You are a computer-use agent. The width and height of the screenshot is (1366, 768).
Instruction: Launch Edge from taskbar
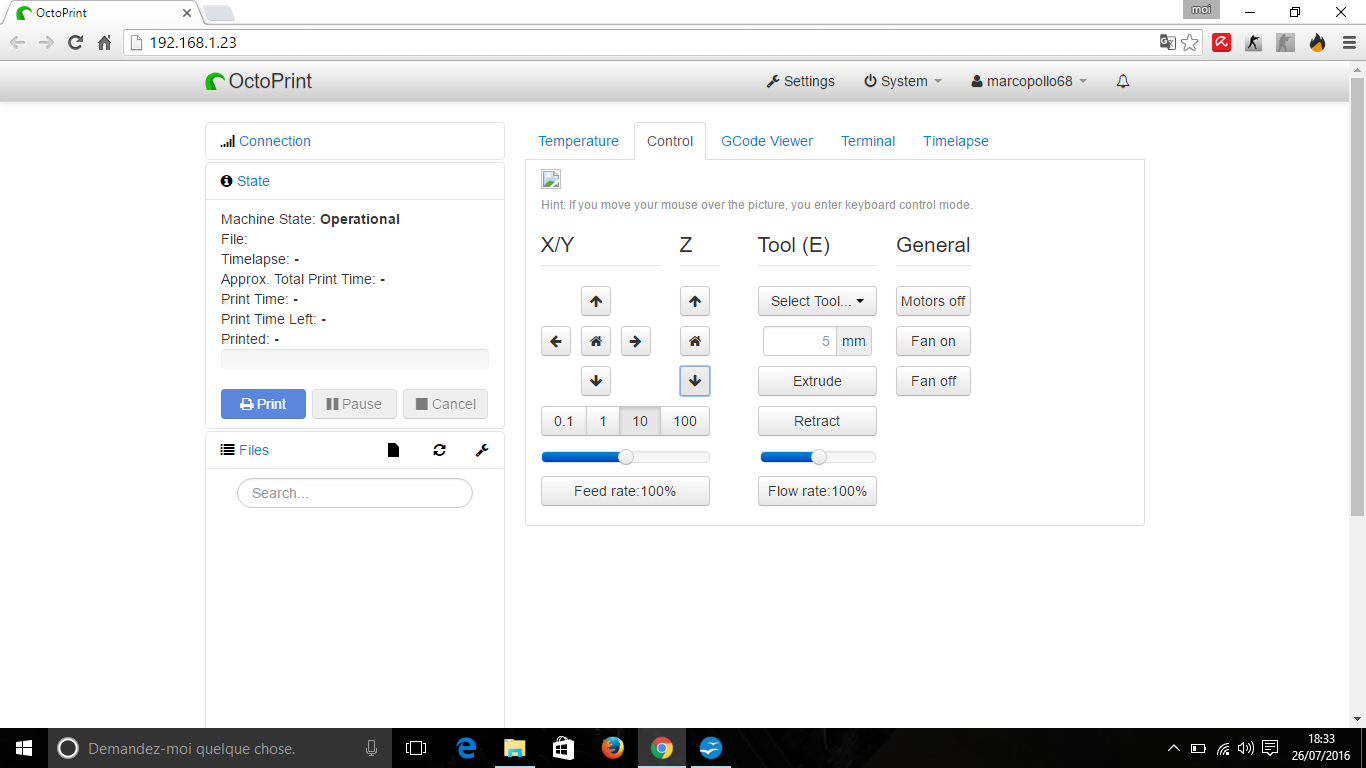466,748
